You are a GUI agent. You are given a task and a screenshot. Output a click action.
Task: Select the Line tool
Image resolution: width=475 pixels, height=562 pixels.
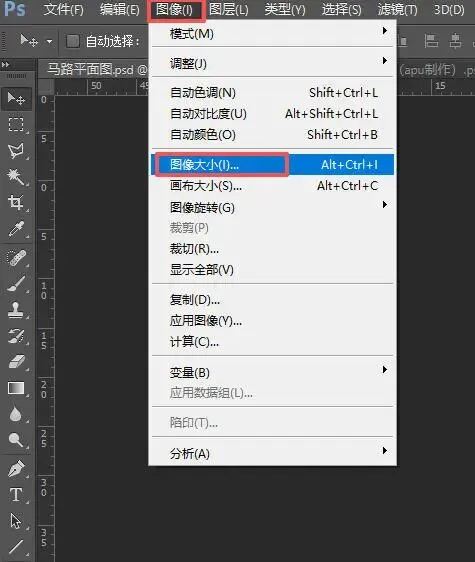16,547
